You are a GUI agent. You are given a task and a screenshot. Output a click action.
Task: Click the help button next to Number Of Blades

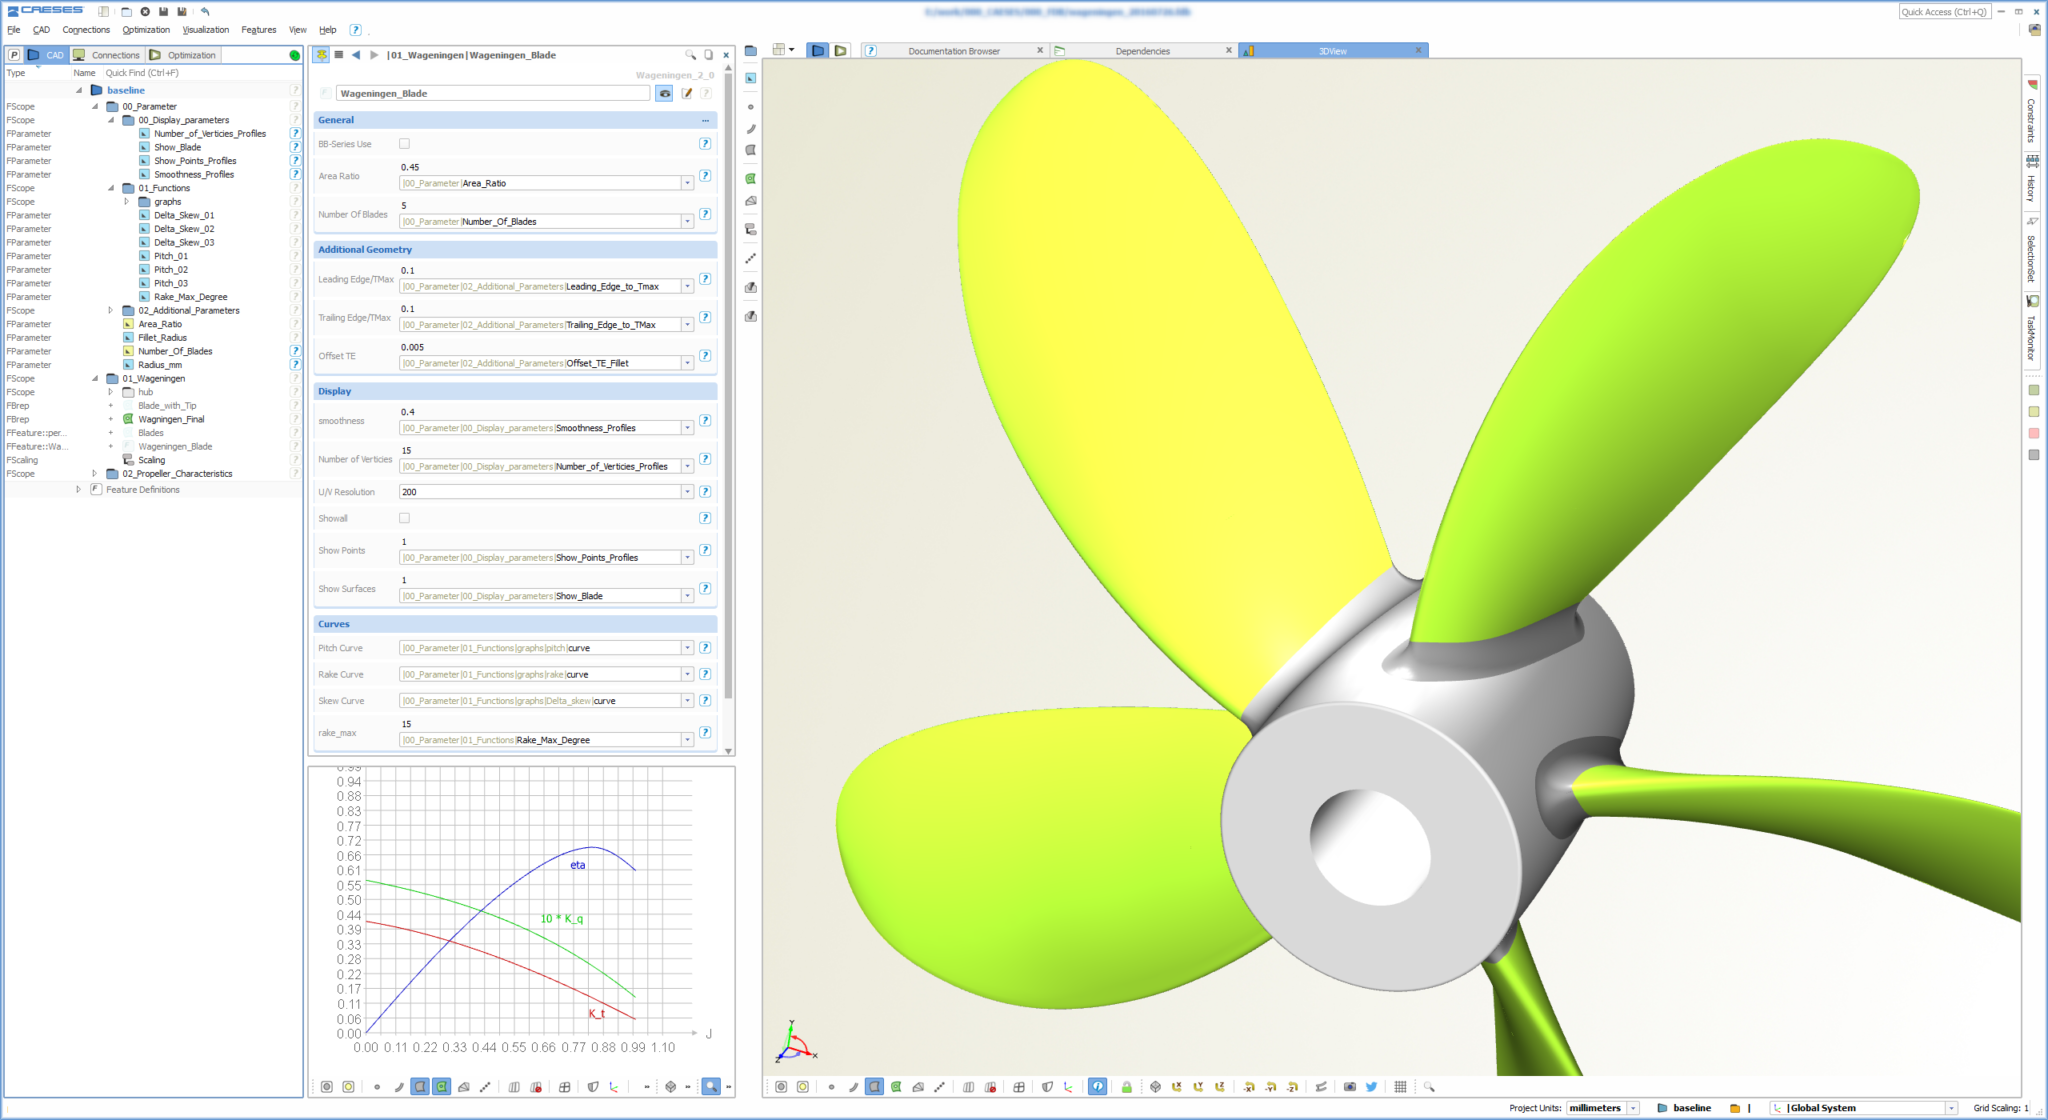(x=706, y=214)
